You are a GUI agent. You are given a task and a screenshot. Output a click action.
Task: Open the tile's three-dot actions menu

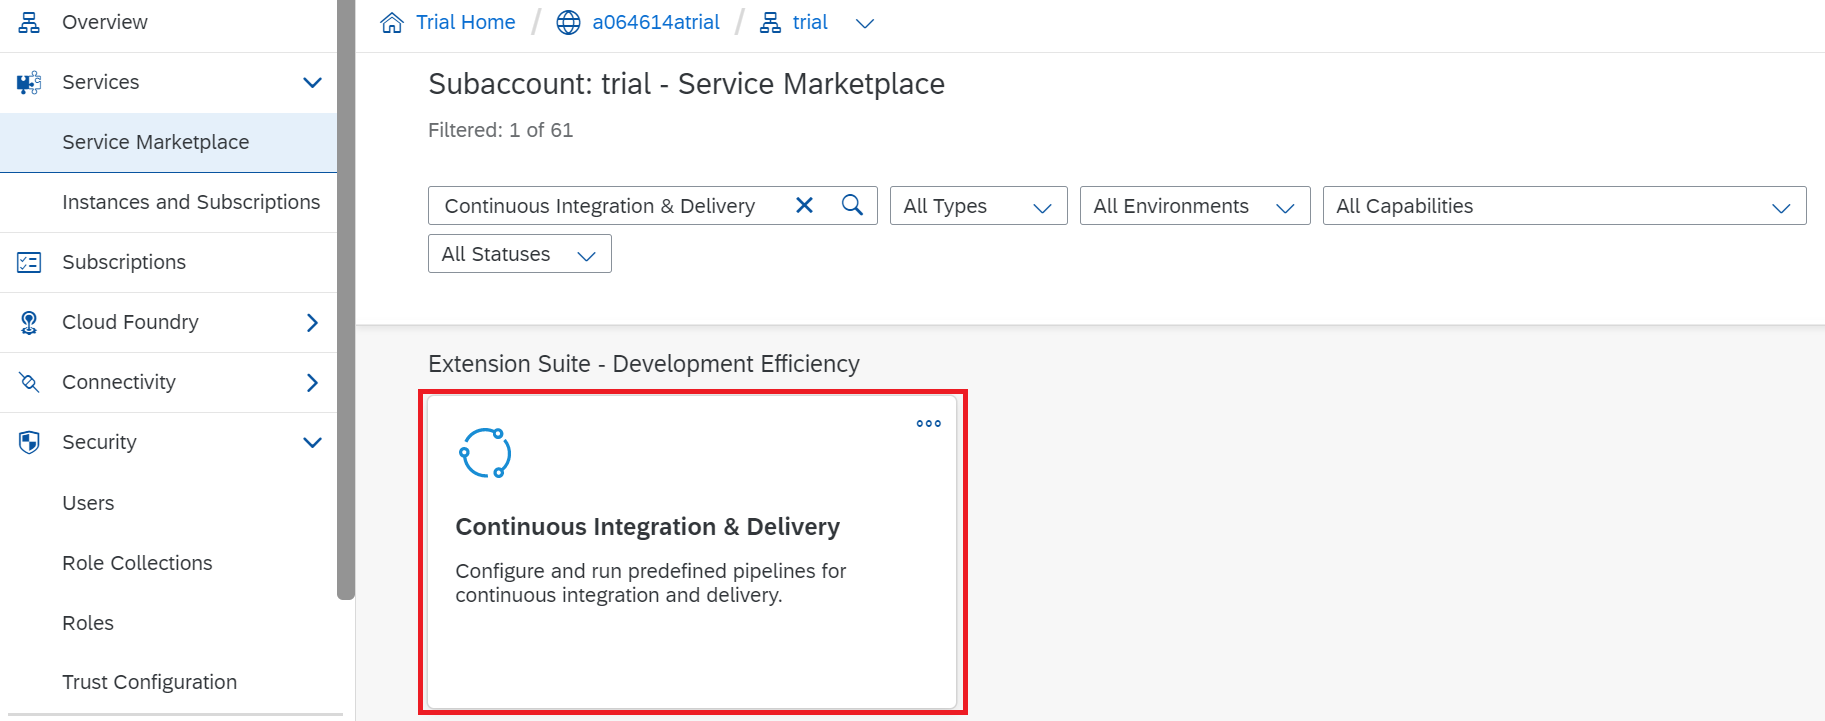(x=929, y=424)
